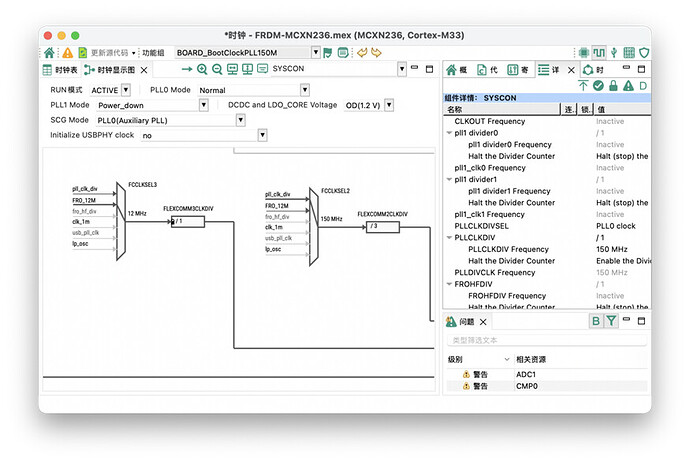Select the Details tab
Screen dimensions: 690x463
click(549, 70)
